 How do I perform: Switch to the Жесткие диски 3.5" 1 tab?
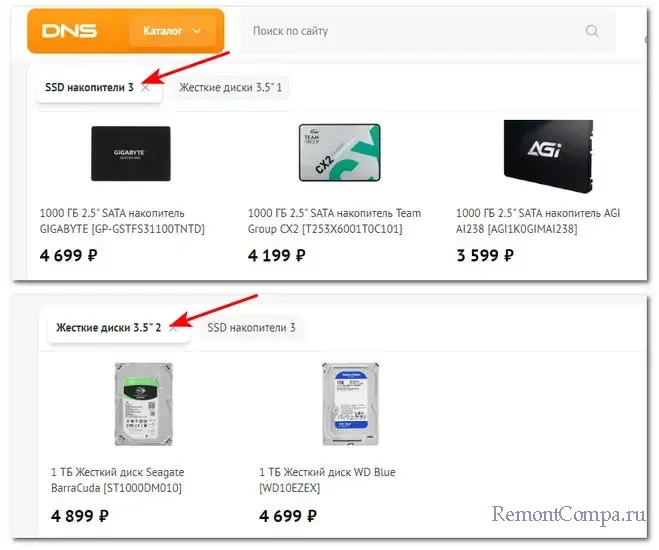tap(231, 87)
